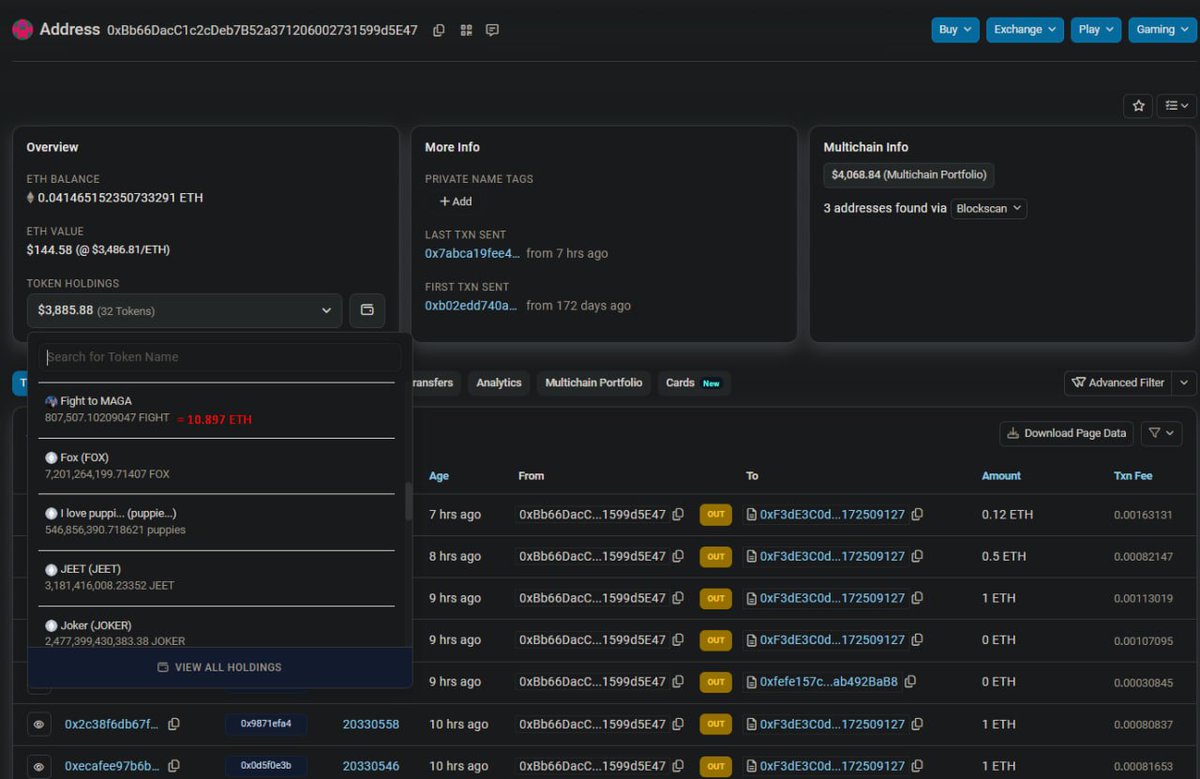This screenshot has height=779, width=1200.
Task: Open To address in 0.5 ETH row
Action: pyautogui.click(x=833, y=557)
